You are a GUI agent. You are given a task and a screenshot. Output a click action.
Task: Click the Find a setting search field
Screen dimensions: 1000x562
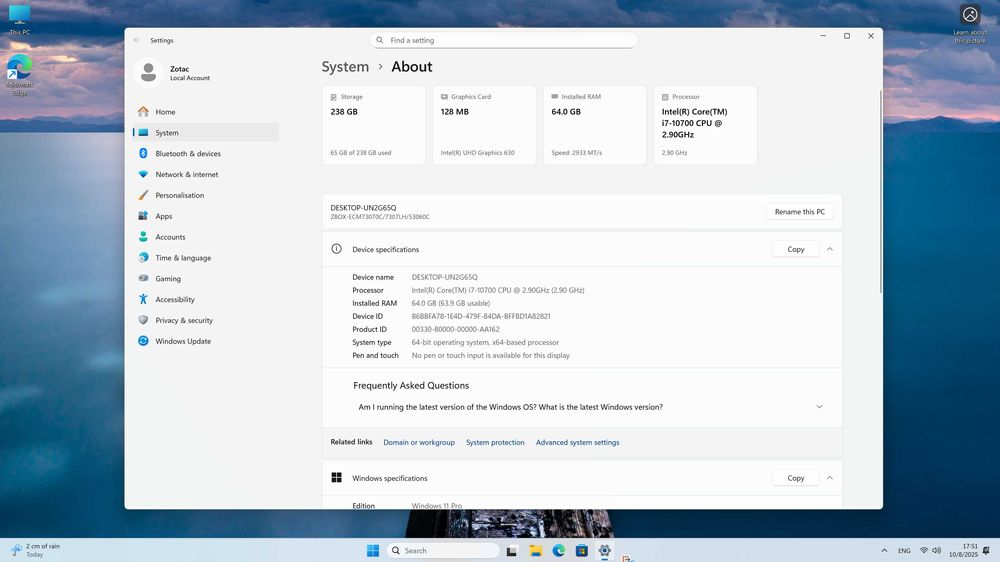coord(503,40)
